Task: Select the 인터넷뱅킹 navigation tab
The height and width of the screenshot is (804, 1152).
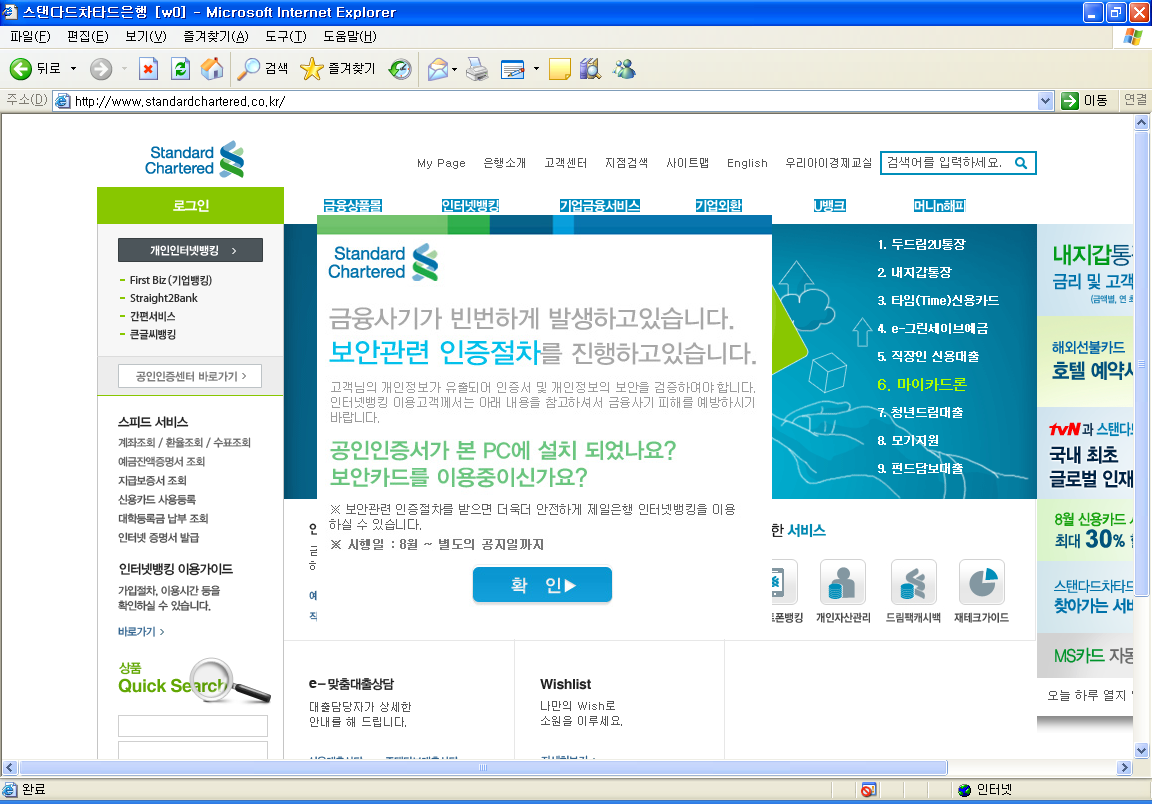Action: [x=470, y=206]
